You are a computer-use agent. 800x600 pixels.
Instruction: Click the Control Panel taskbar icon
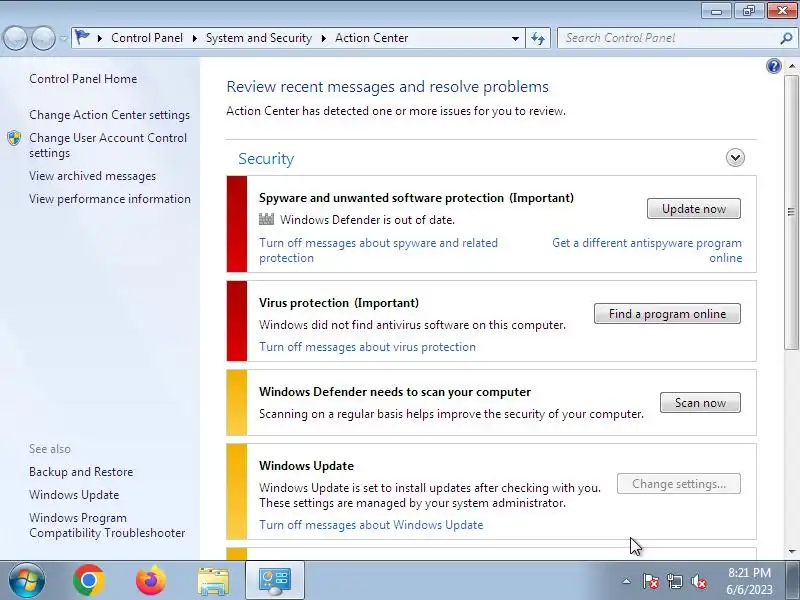(274, 581)
